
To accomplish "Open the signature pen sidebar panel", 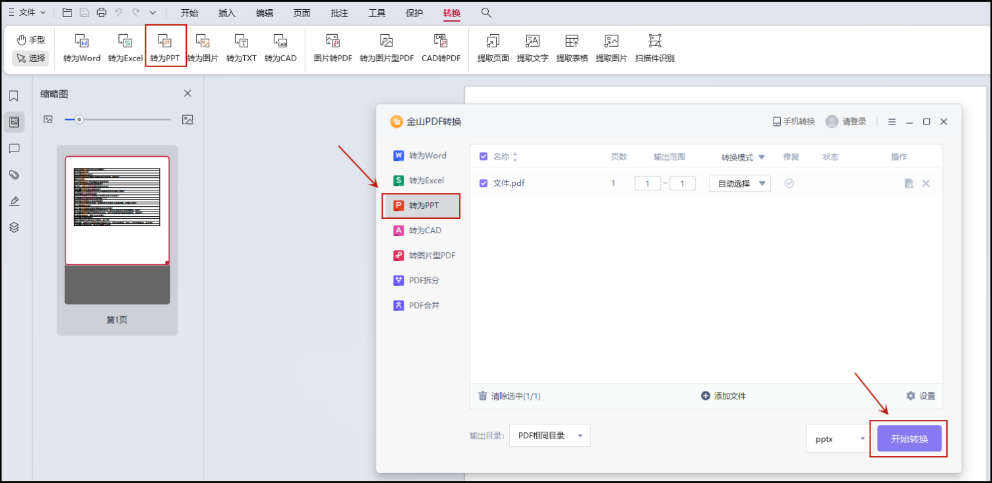I will tap(13, 201).
